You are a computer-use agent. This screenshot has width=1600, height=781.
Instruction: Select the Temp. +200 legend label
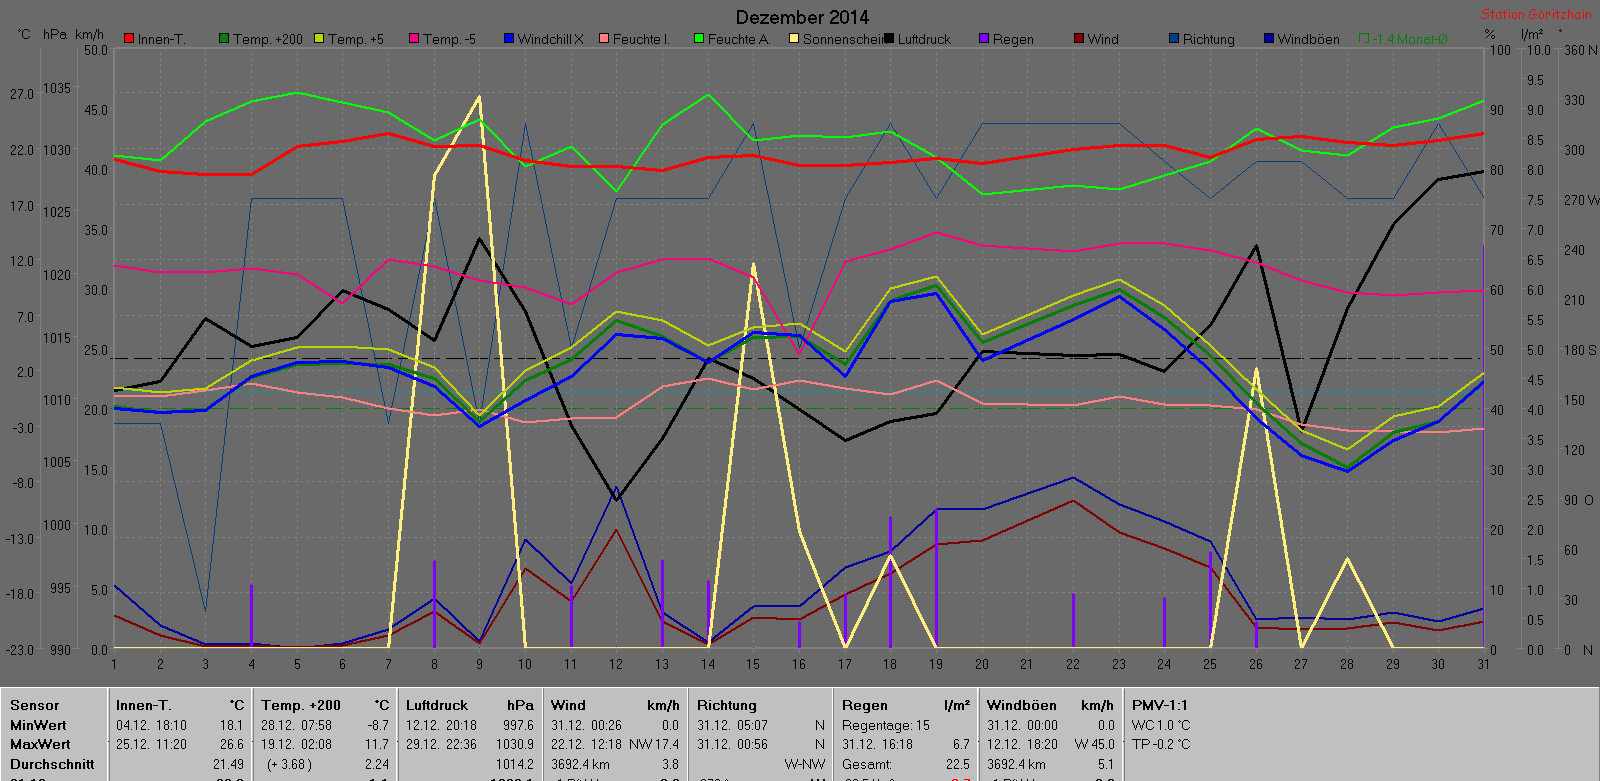(268, 40)
